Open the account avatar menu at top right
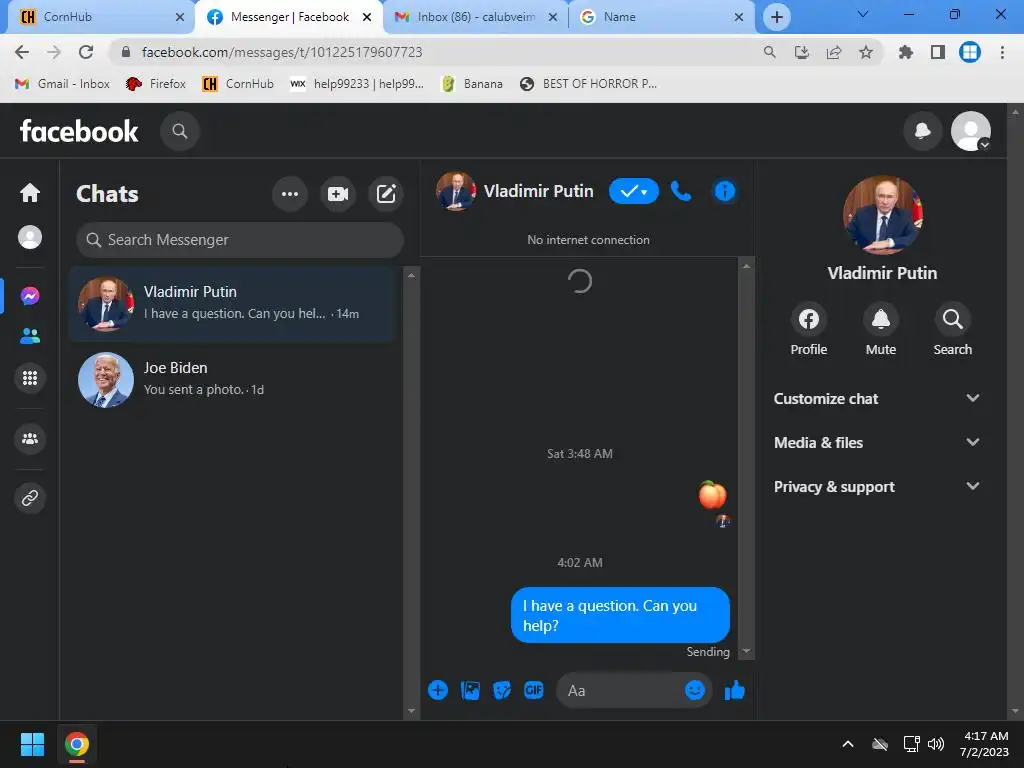The width and height of the screenshot is (1024, 768). point(970,131)
